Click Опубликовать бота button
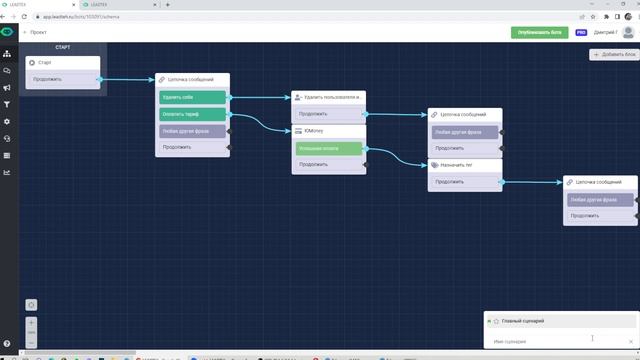640x360 pixels. pos(539,32)
